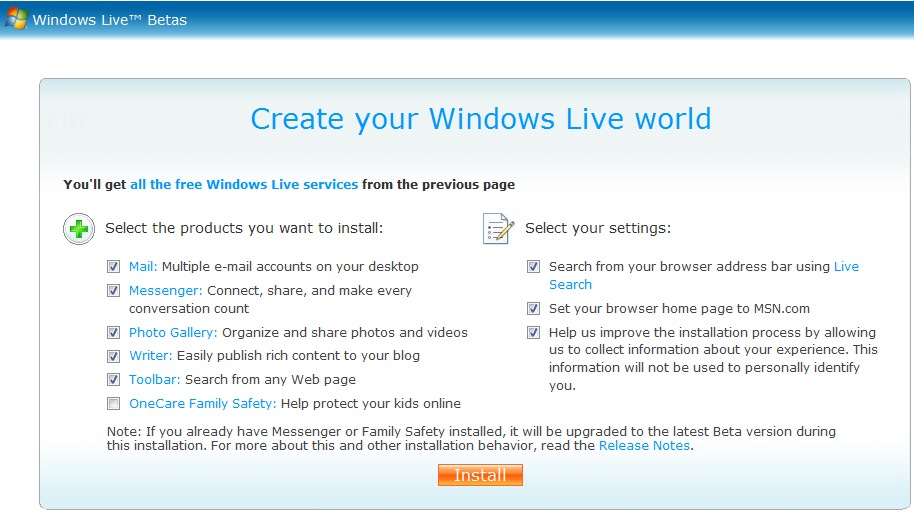
Task: Click 'Organize and share photos and videos' text
Action: pyautogui.click(x=345, y=332)
